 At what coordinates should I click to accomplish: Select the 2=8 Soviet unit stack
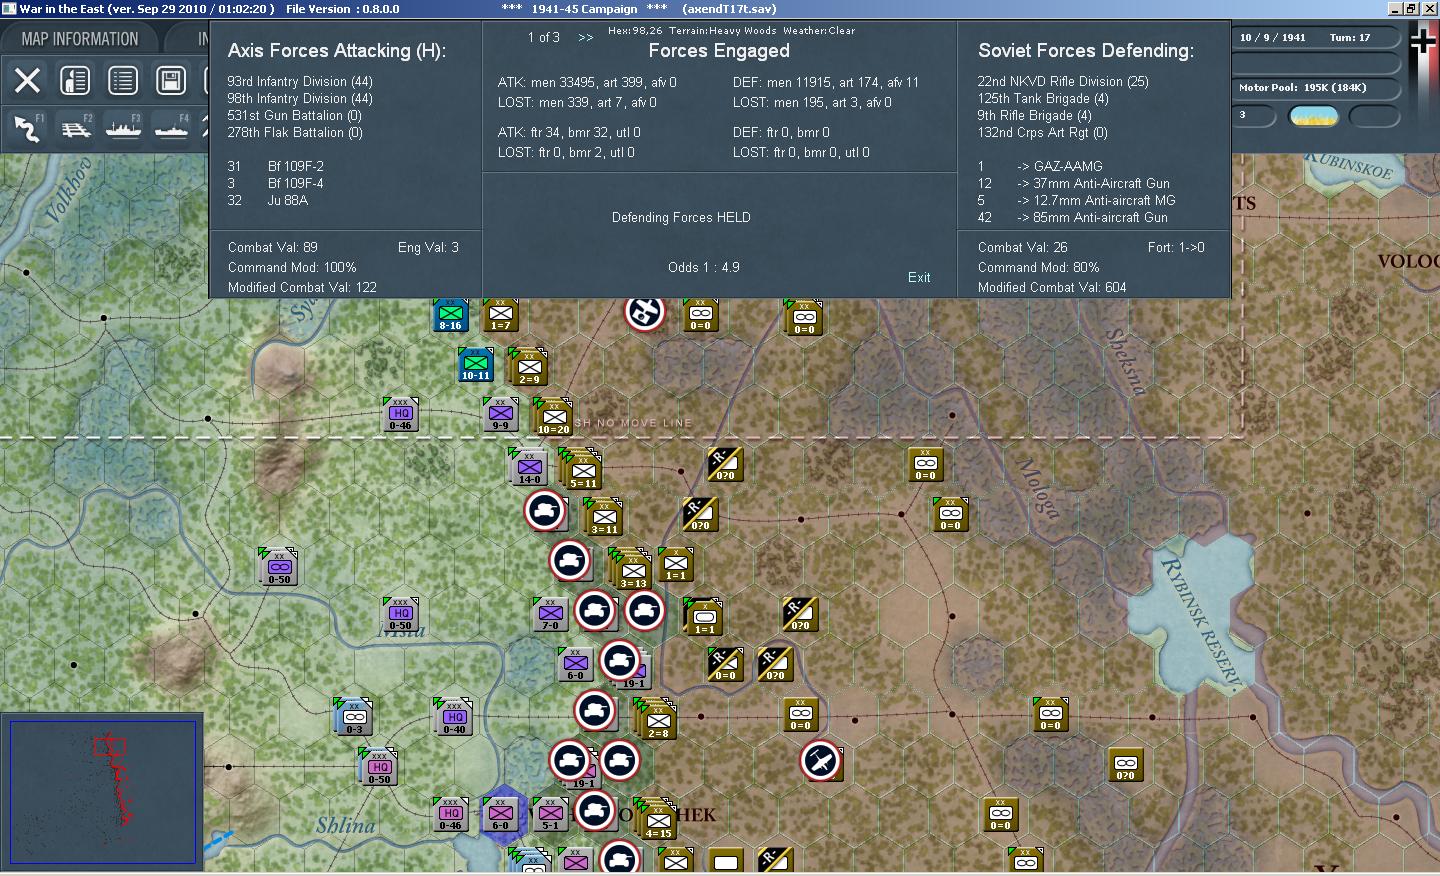657,719
